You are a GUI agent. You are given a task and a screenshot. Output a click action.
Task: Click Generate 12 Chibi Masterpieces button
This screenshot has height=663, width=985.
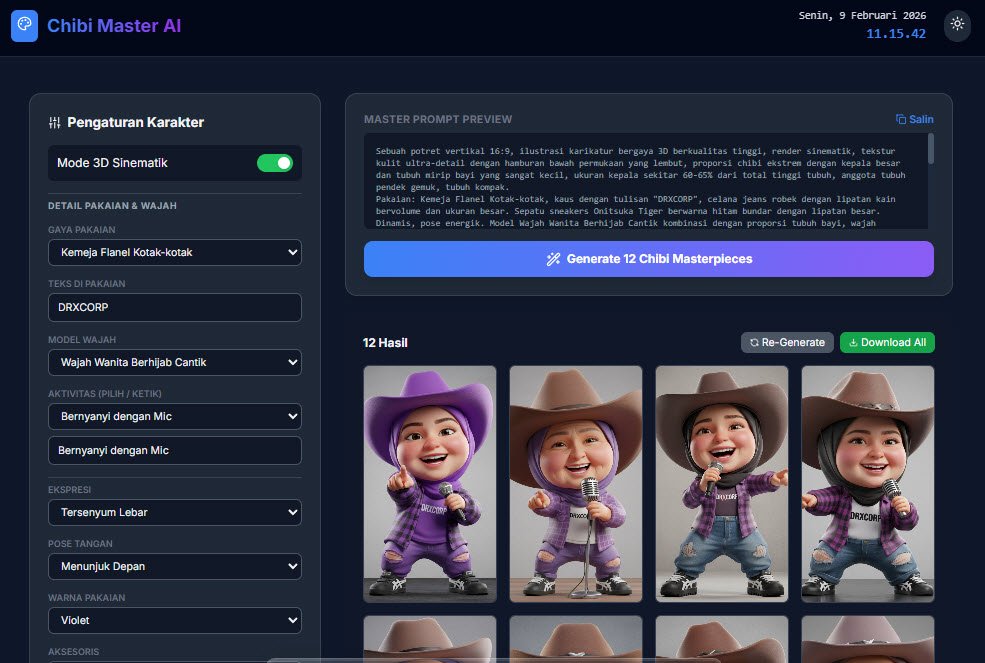pos(649,259)
